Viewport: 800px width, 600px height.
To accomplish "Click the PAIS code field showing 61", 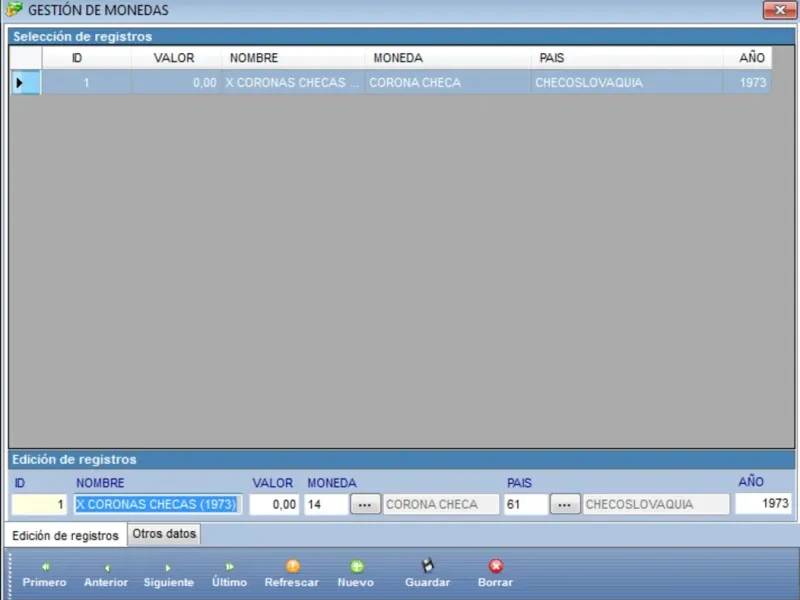I will click(x=526, y=504).
